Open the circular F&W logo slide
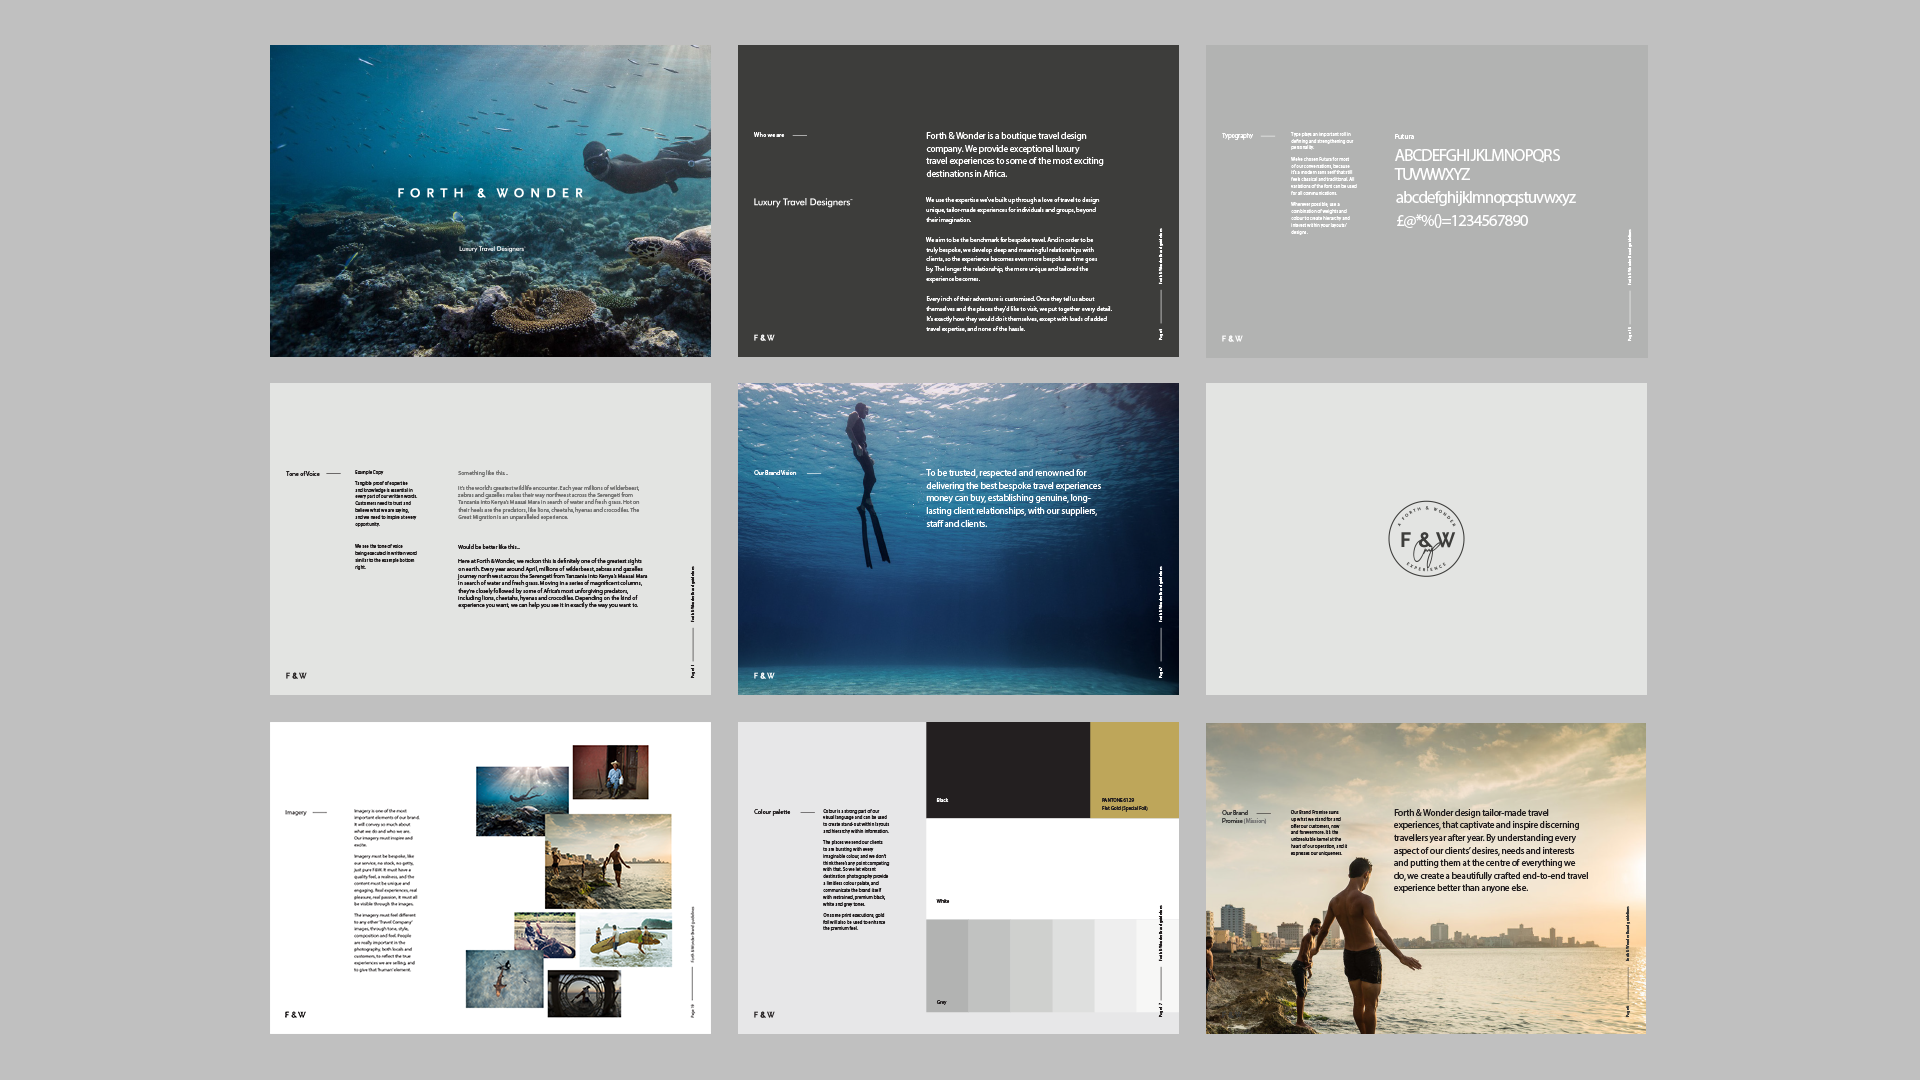Image resolution: width=1920 pixels, height=1080 pixels. (x=1426, y=539)
